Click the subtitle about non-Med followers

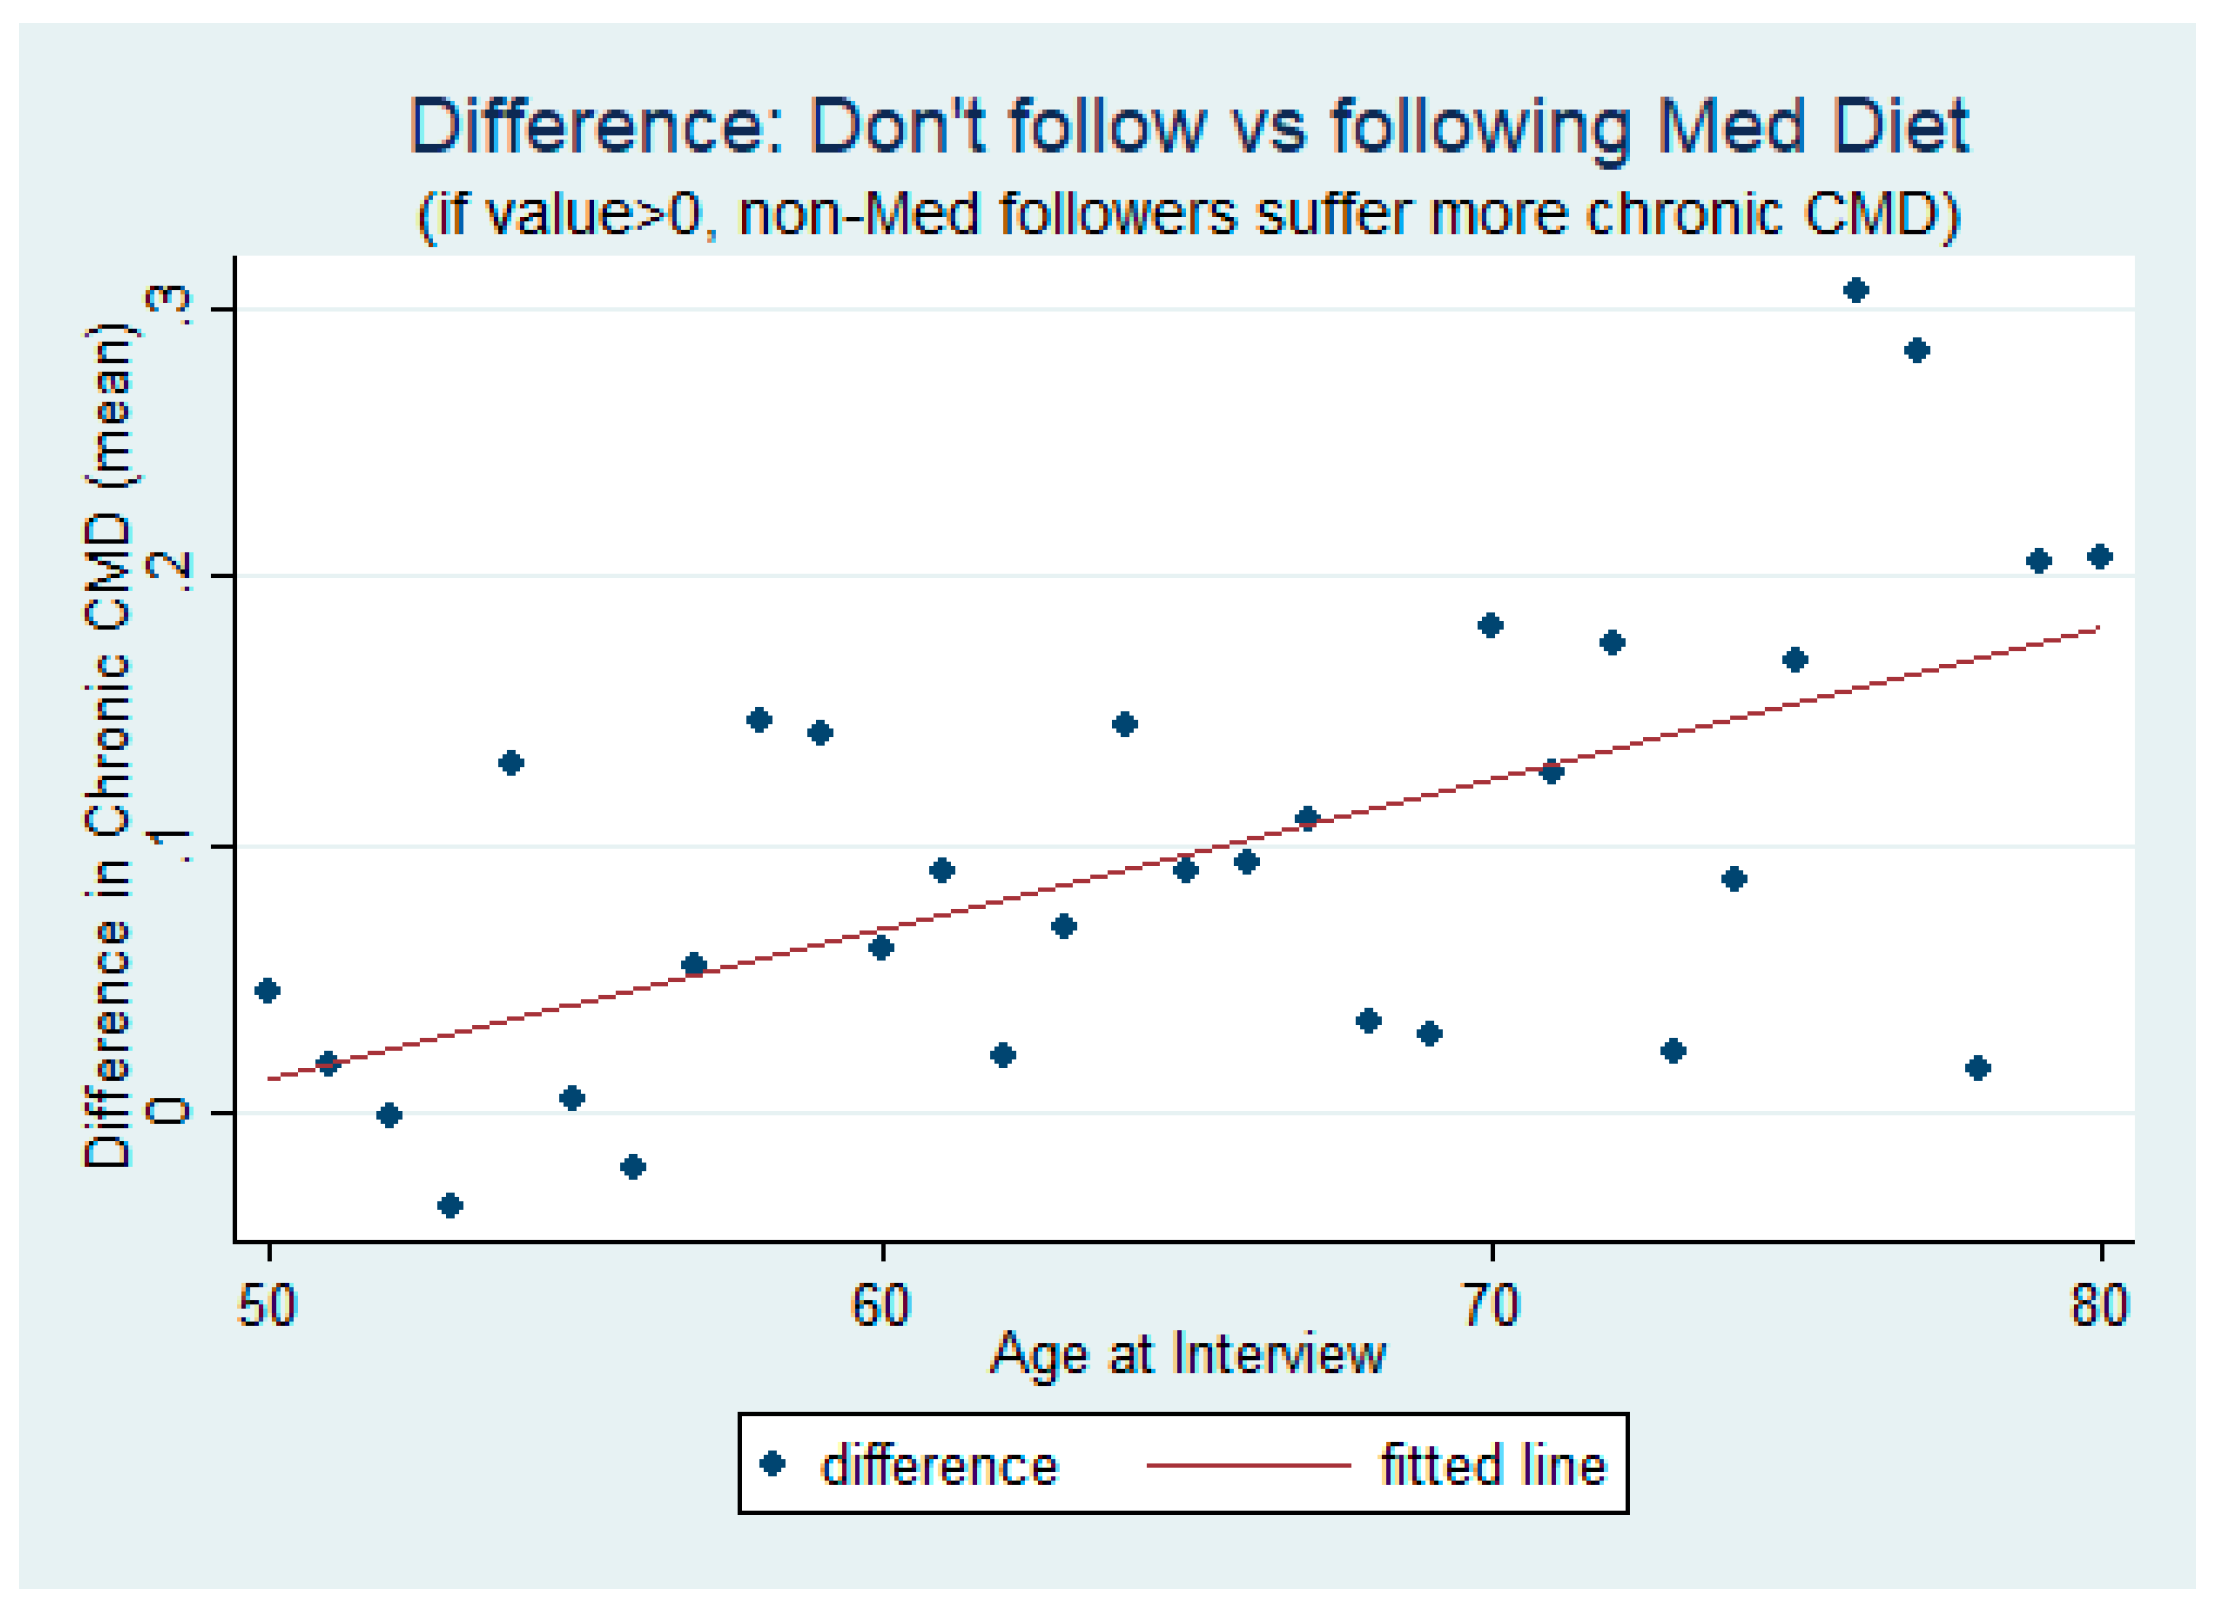1188,214
